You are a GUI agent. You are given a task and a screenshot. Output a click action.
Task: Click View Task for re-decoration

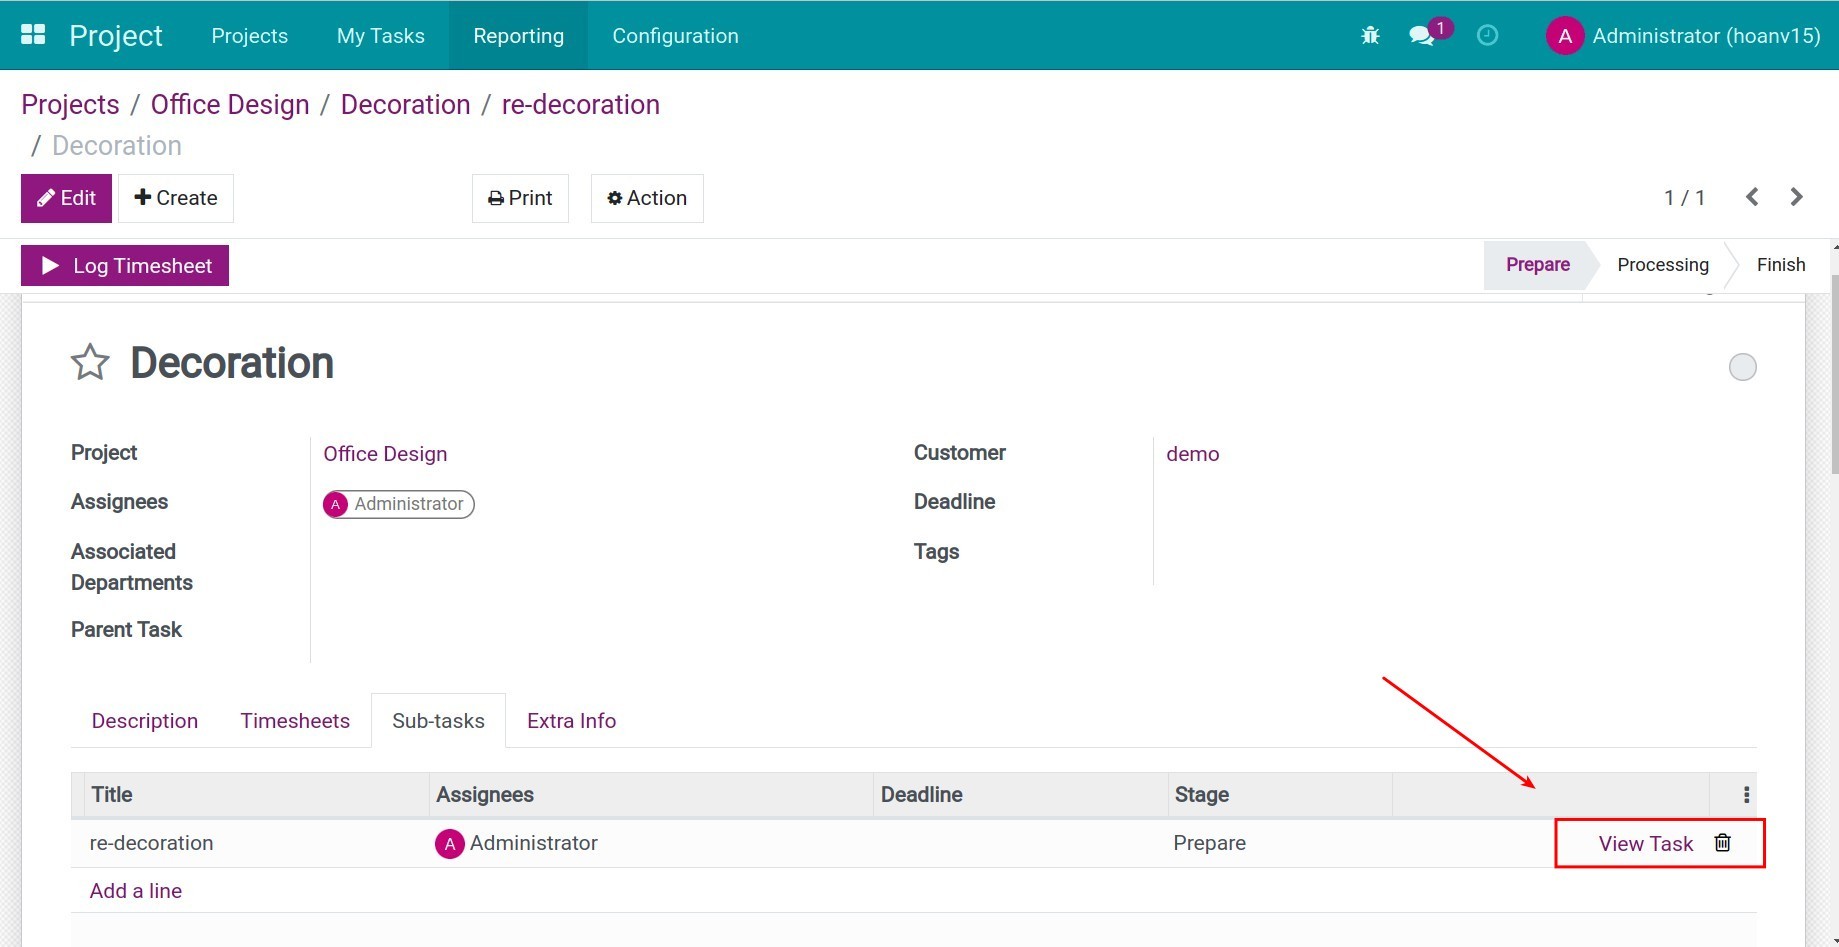[x=1645, y=844]
